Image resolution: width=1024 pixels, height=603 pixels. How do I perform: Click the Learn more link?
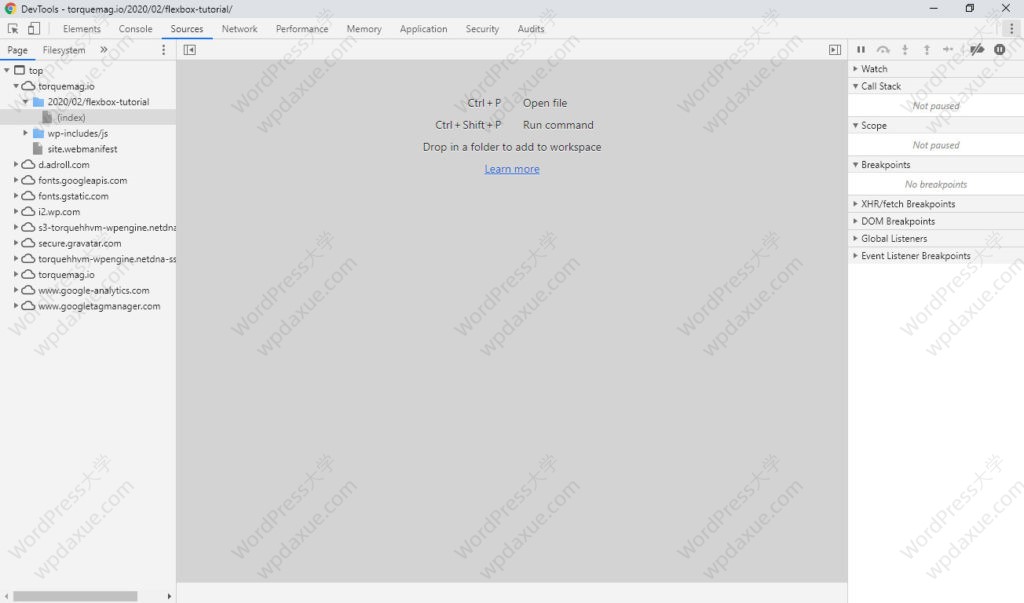512,169
